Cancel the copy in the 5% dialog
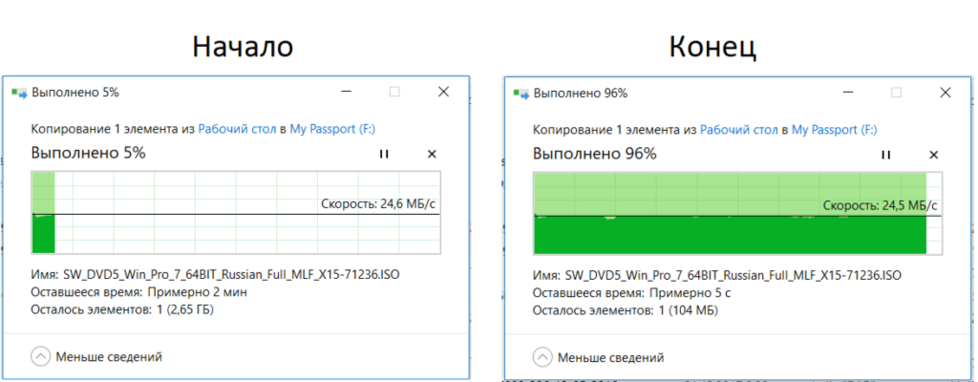The width and height of the screenshot is (978, 382). pyautogui.click(x=432, y=154)
